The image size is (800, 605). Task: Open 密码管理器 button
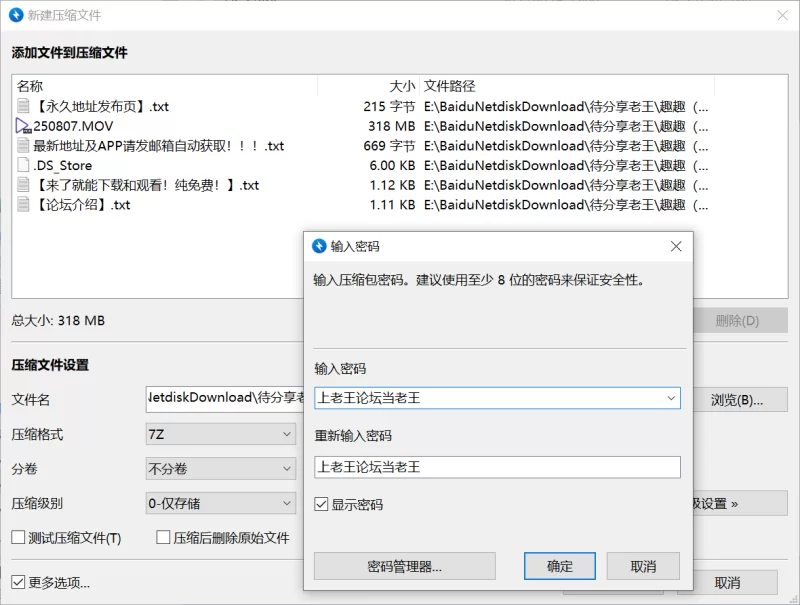point(404,566)
